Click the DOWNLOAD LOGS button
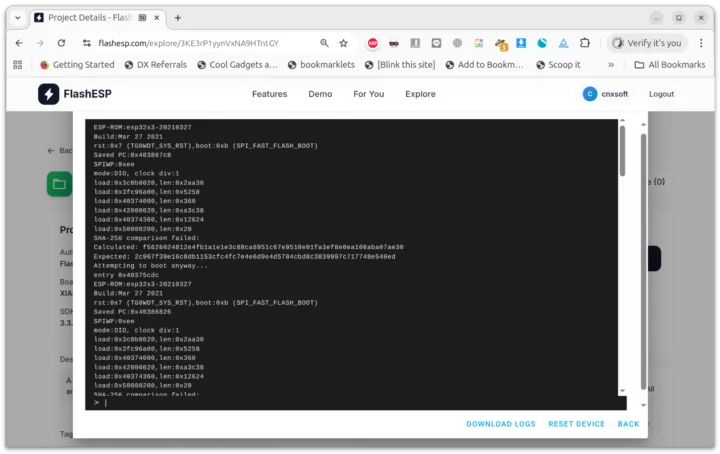The height and width of the screenshot is (454, 720). click(500, 424)
